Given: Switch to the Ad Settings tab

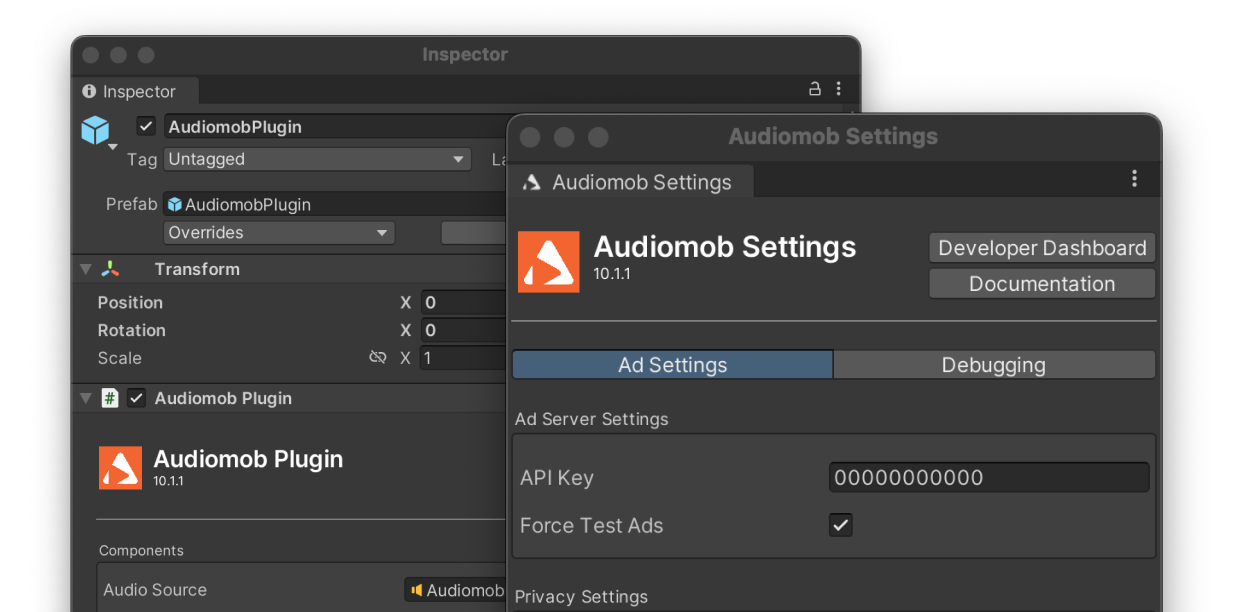Looking at the screenshot, I should click(673, 365).
